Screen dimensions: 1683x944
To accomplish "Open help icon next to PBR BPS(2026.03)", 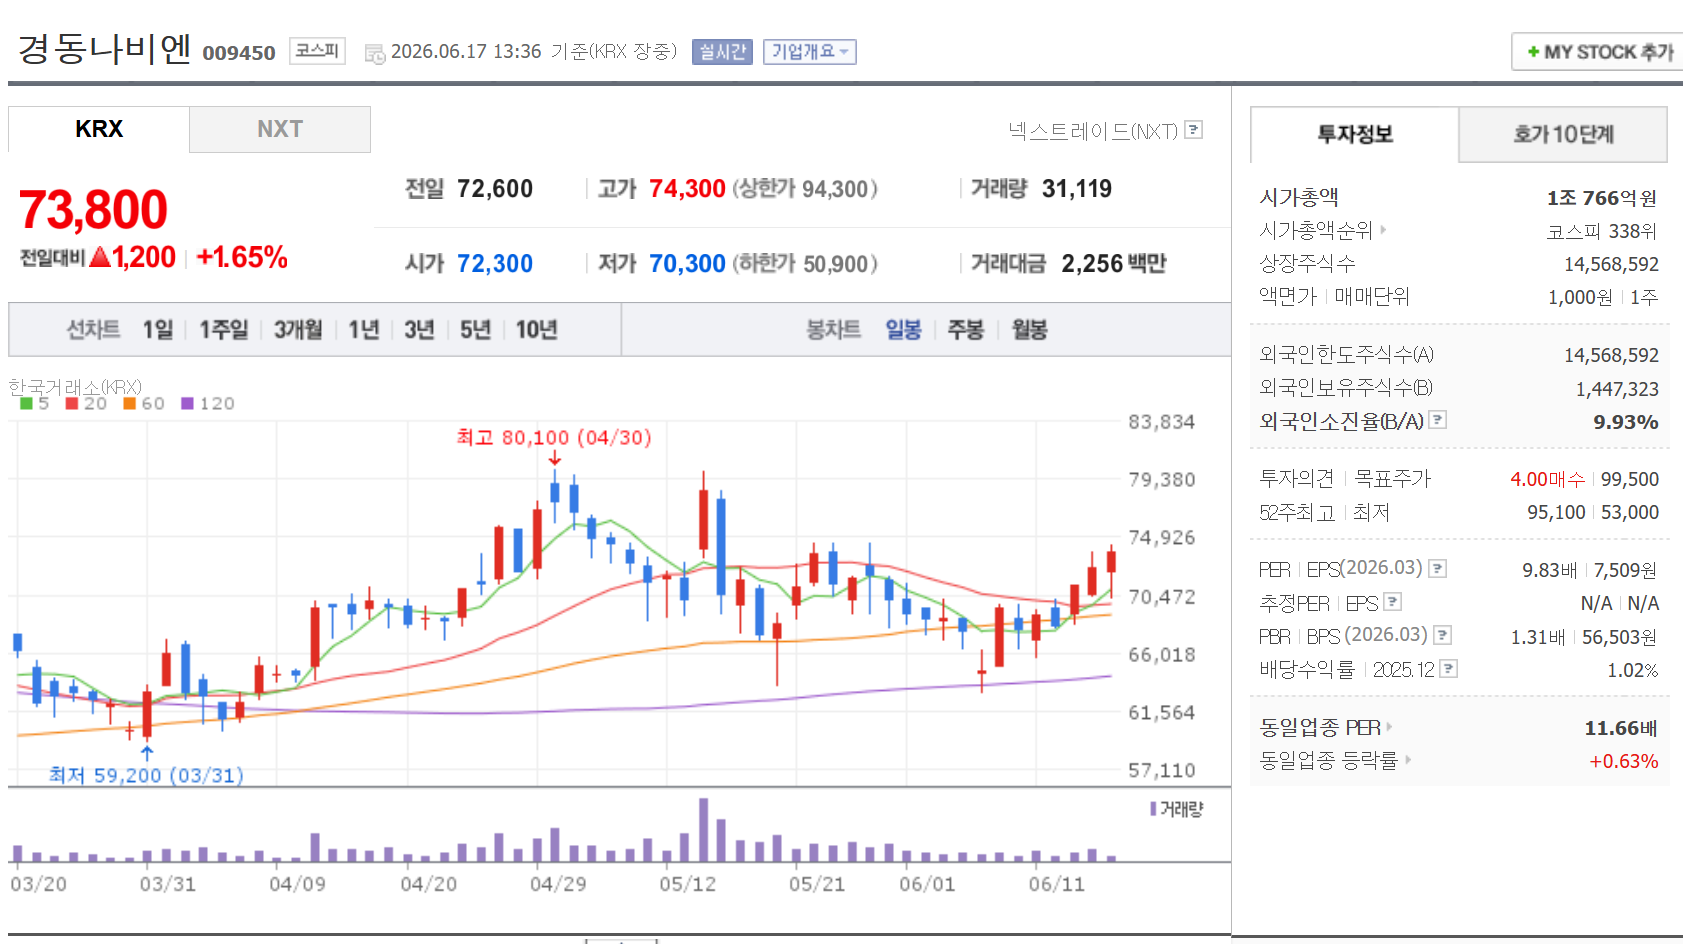I will [1442, 635].
